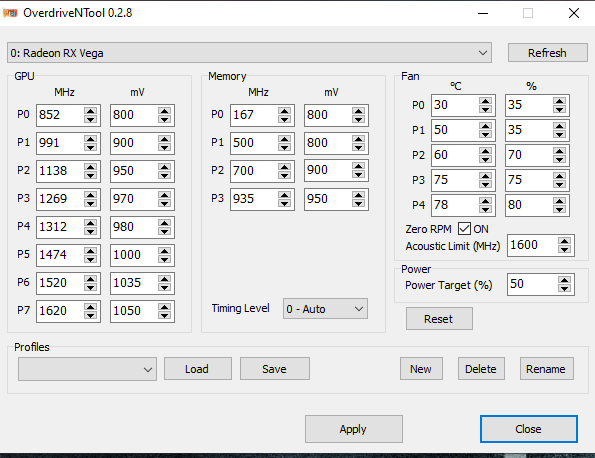
Task: Decrease Memory P2 mV with down arrow
Action: coord(358,175)
